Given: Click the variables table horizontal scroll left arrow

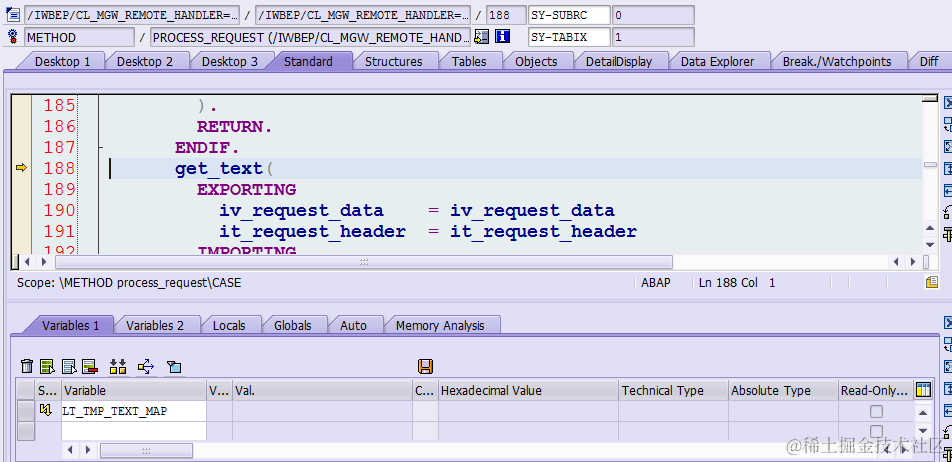Looking at the screenshot, I should pos(71,450).
